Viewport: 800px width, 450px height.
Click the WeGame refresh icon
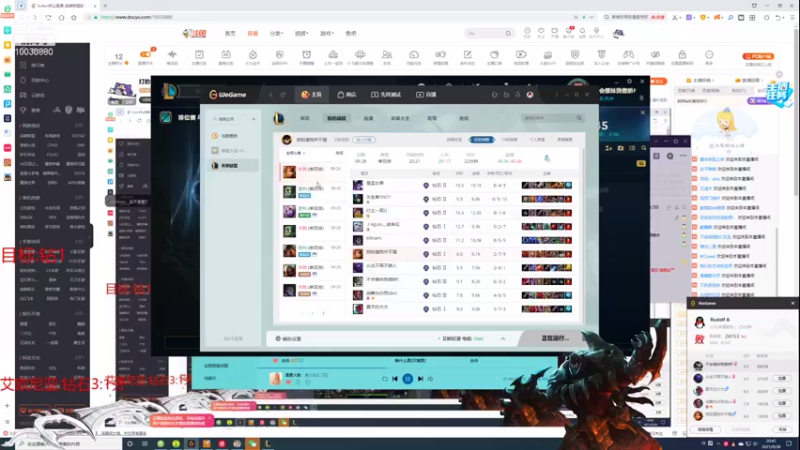(x=283, y=95)
